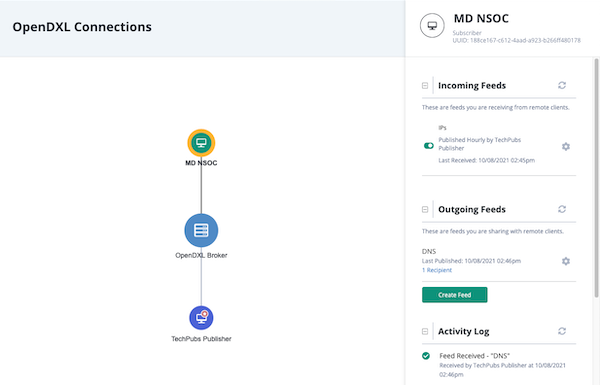The height and width of the screenshot is (385, 600).
Task: Click the MD NSOC panel title
Action: pyautogui.click(x=481, y=18)
